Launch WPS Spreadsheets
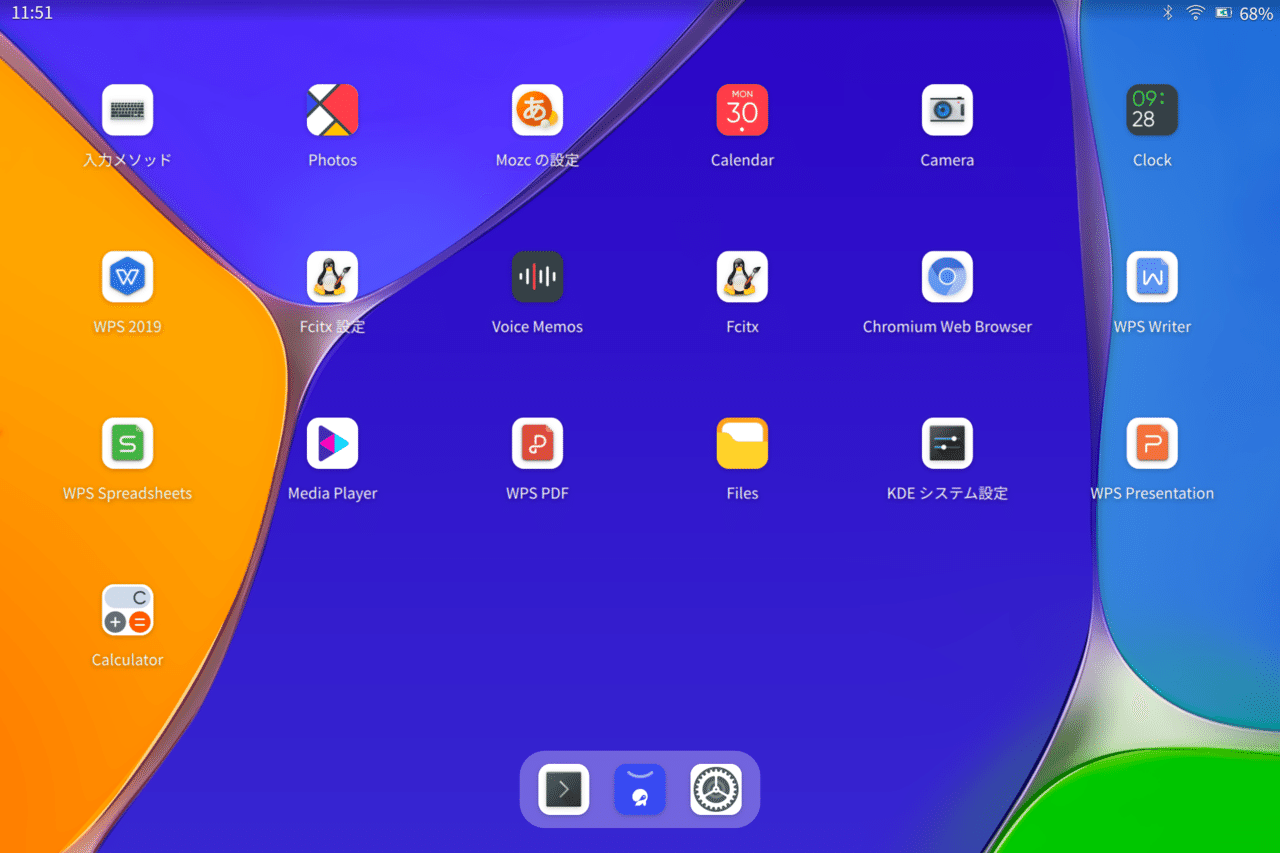1280x853 pixels. (x=127, y=443)
